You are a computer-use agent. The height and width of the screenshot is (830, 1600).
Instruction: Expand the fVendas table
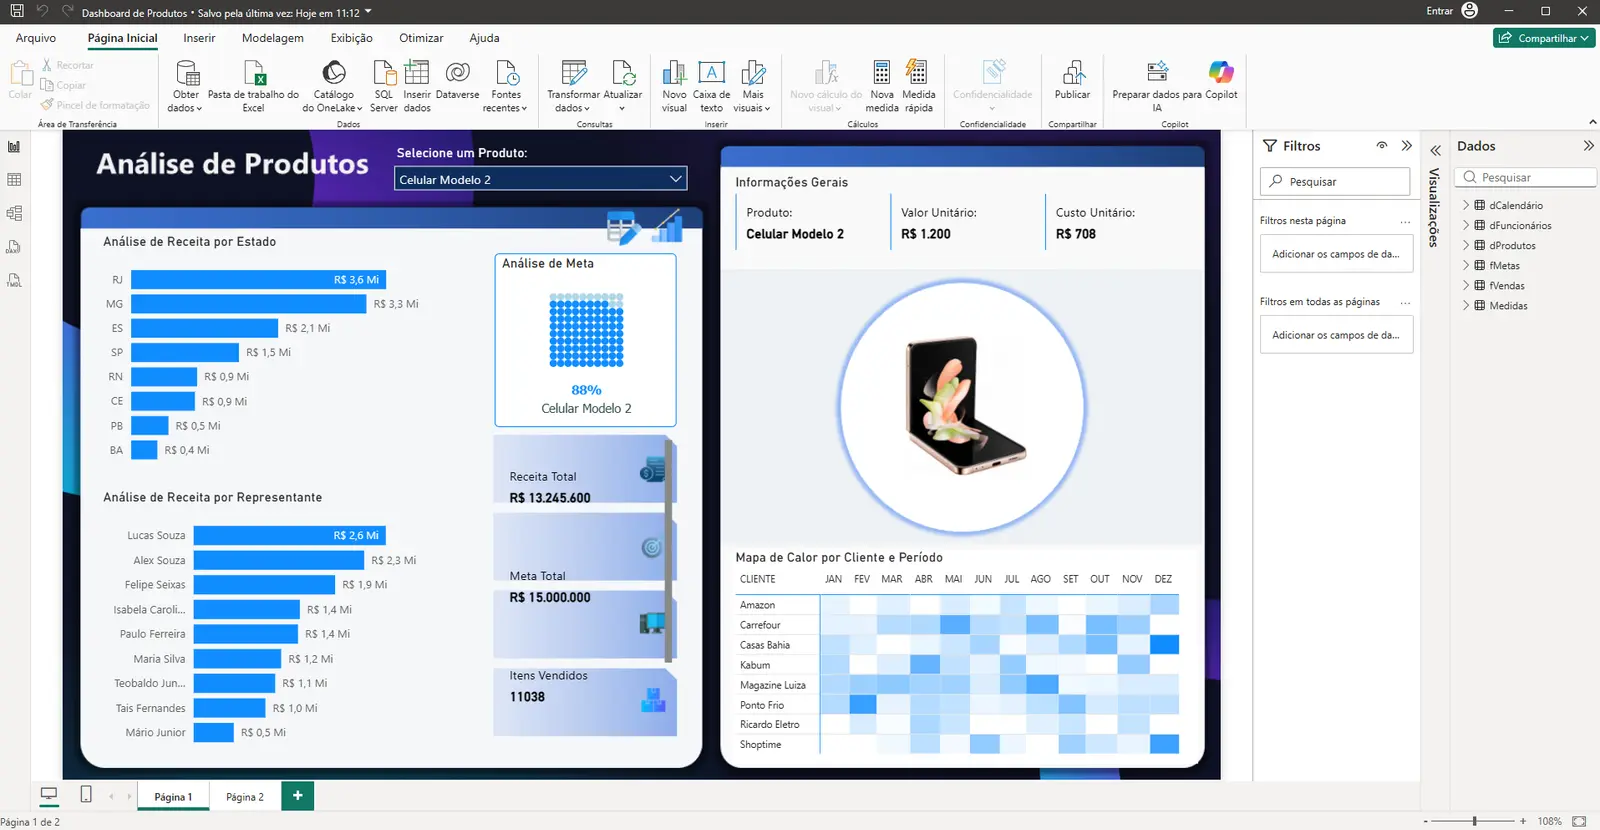[x=1467, y=285]
